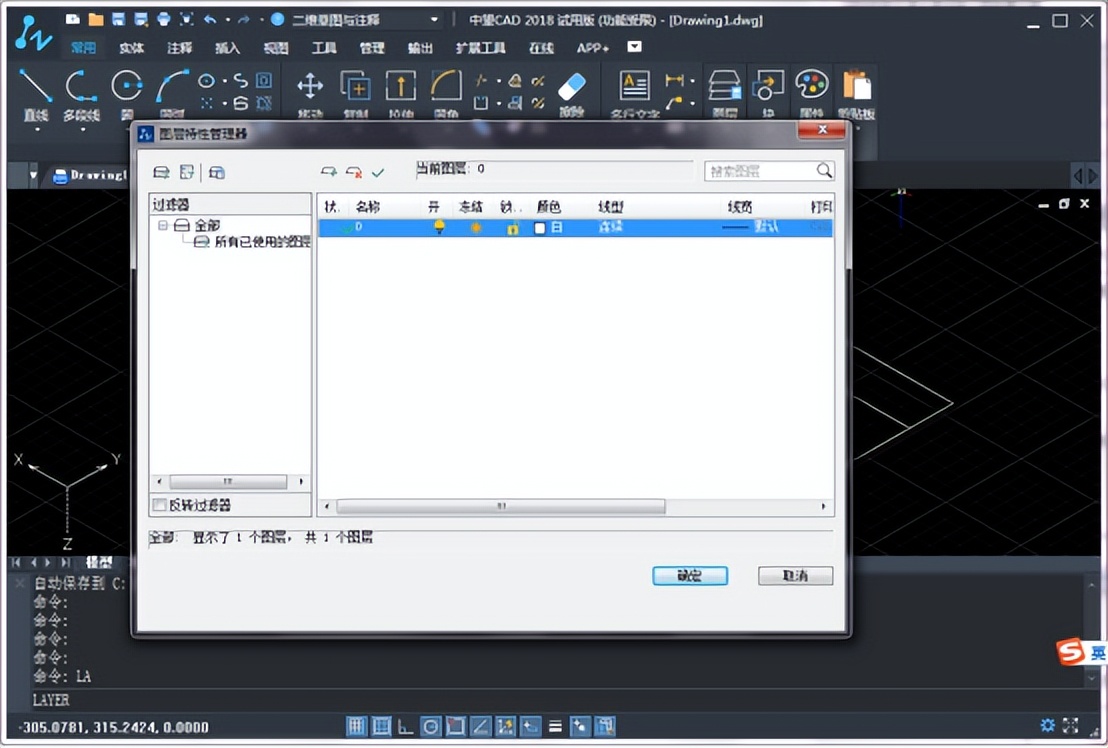Switch to the 插入 (Insert) ribbon tab
The height and width of the screenshot is (748, 1108).
point(228,47)
